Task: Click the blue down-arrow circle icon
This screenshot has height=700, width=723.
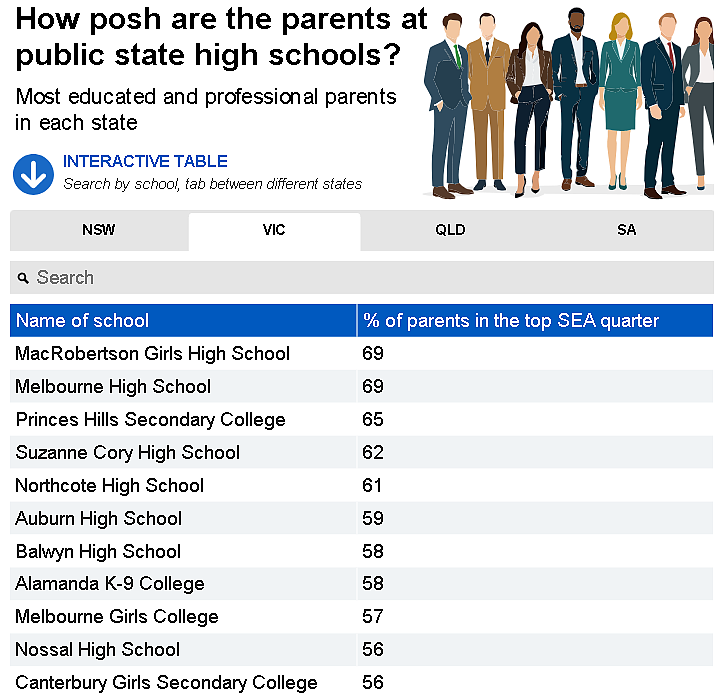Action: [x=33, y=174]
